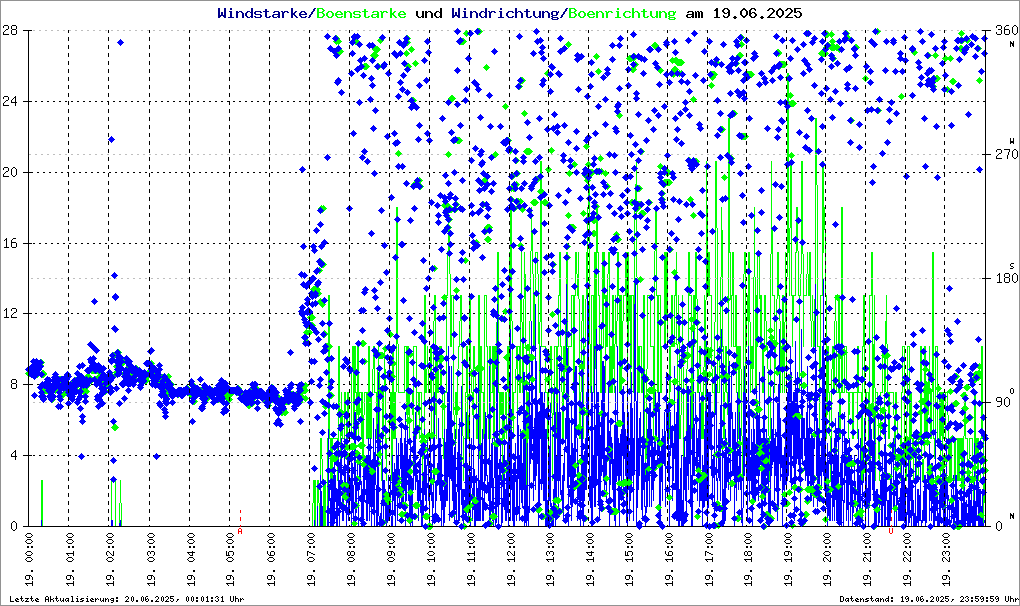Select the 20 tick label on the speed axis
1020x606 pixels.
pyautogui.click(x=9, y=172)
